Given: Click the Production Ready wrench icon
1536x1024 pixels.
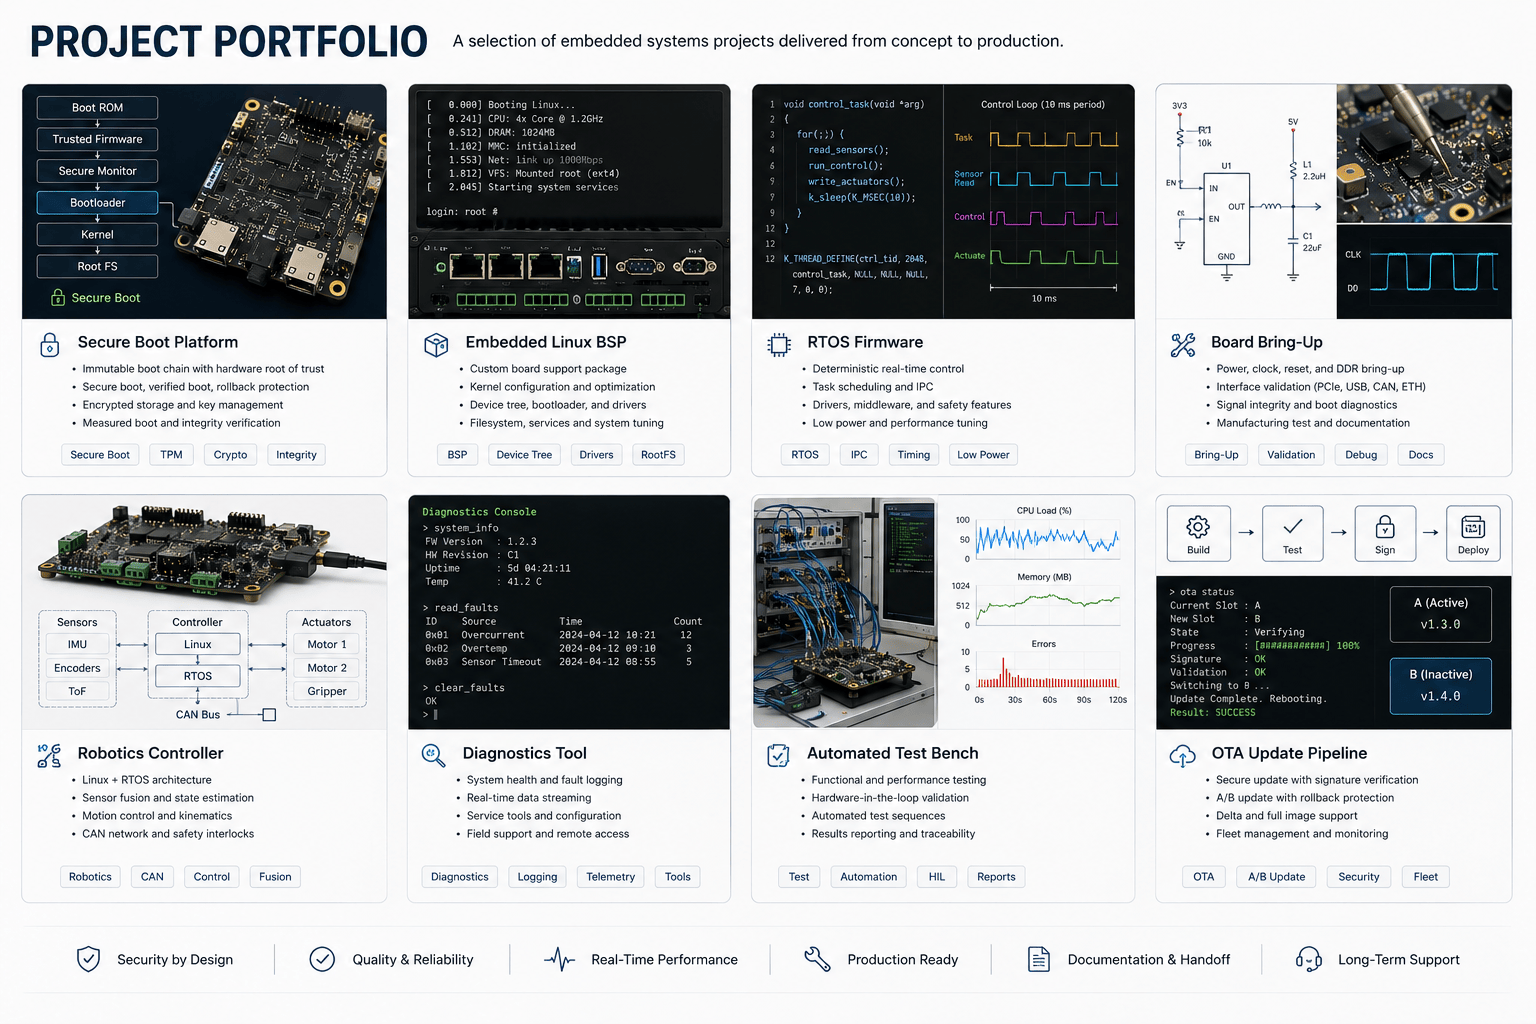Looking at the screenshot, I should coord(817,959).
